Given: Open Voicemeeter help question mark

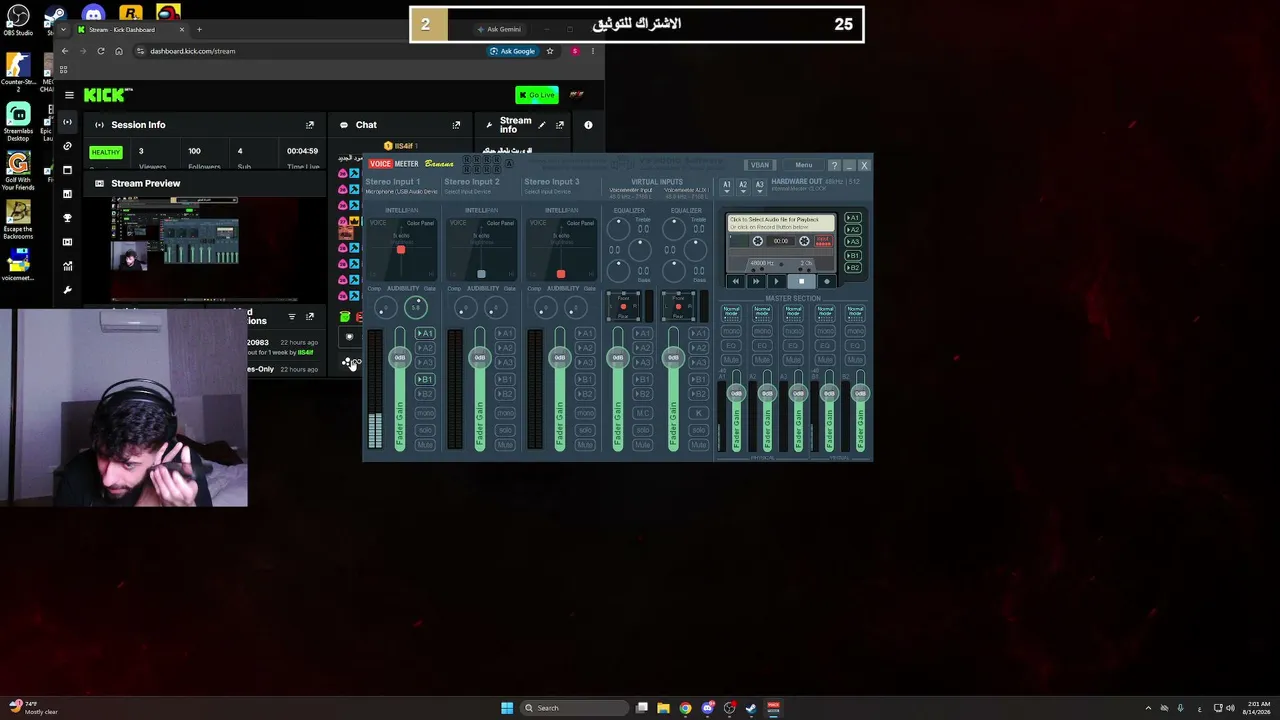Looking at the screenshot, I should pyautogui.click(x=834, y=165).
